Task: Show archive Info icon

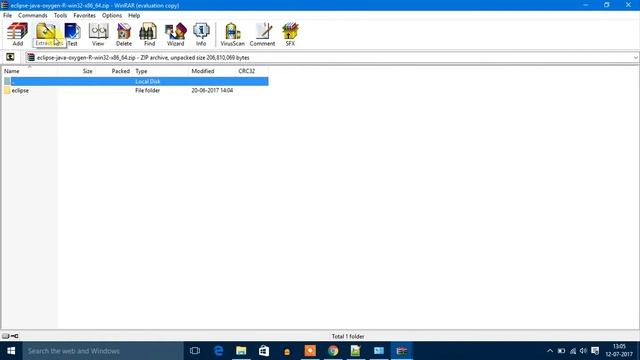Action: pos(201,34)
